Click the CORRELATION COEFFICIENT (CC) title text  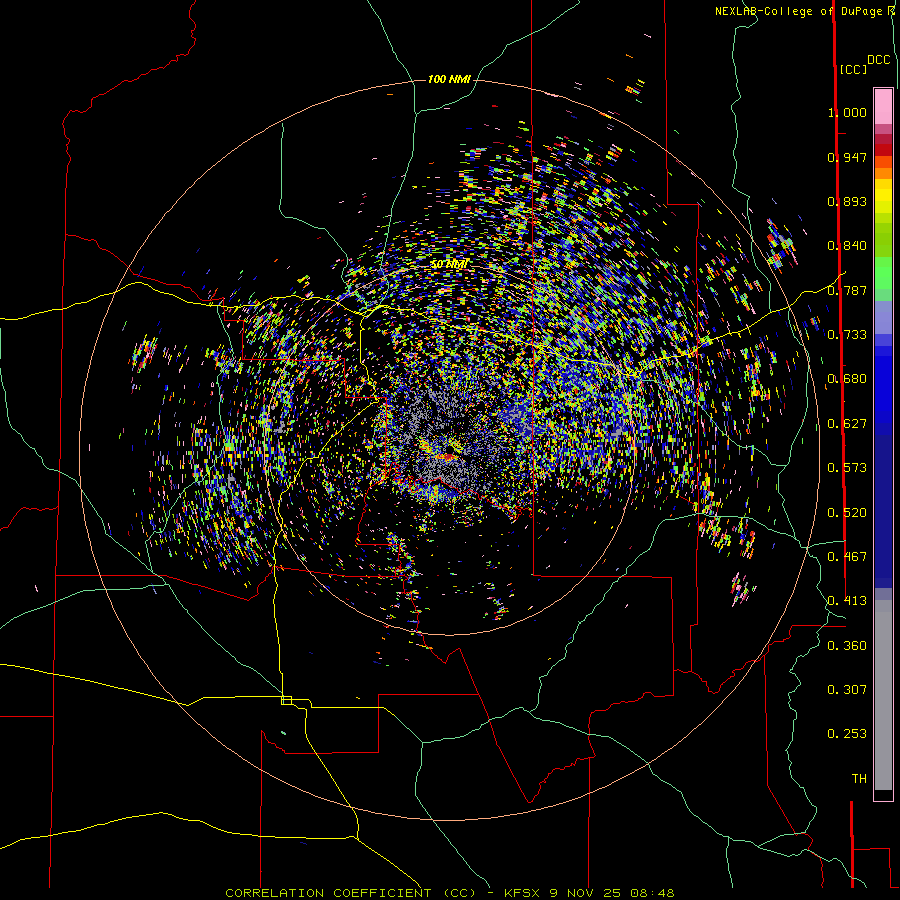click(x=350, y=893)
